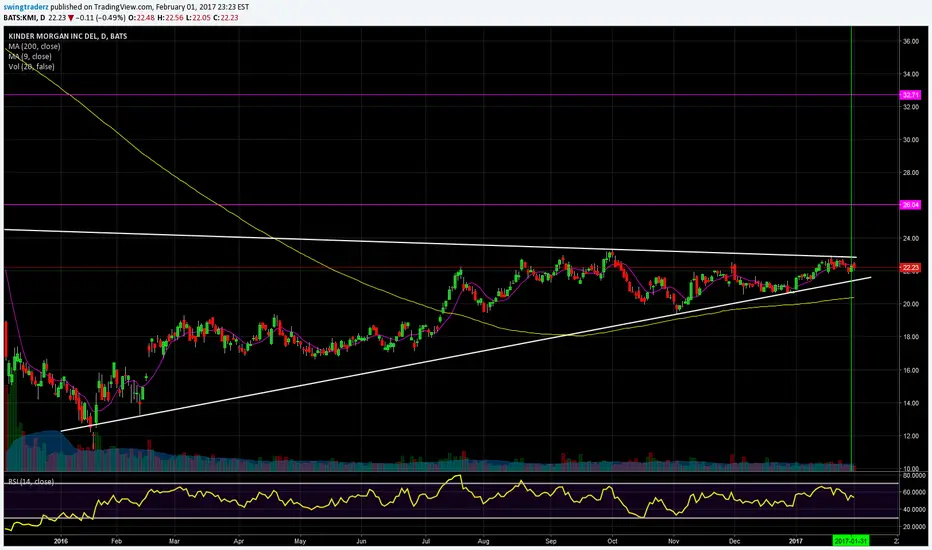Click the -0.11 (-0.49%) change text

(x=100, y=18)
